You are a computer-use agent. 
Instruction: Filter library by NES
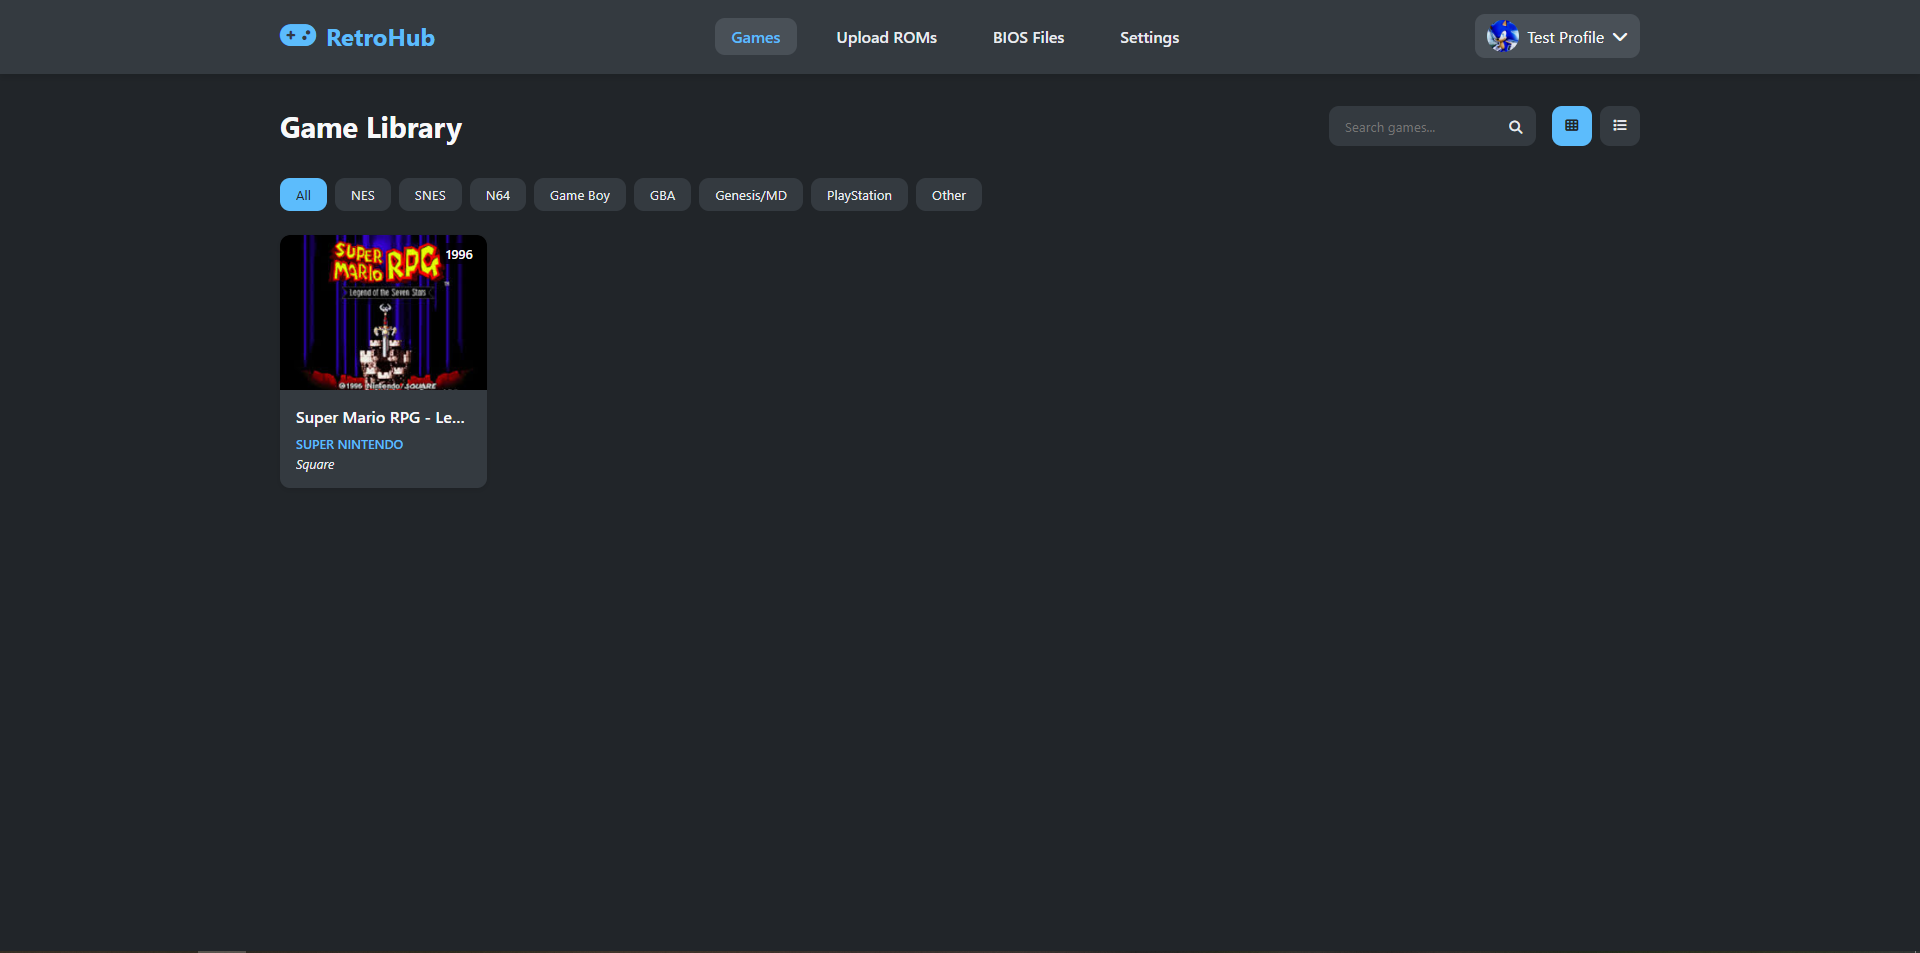click(x=363, y=195)
